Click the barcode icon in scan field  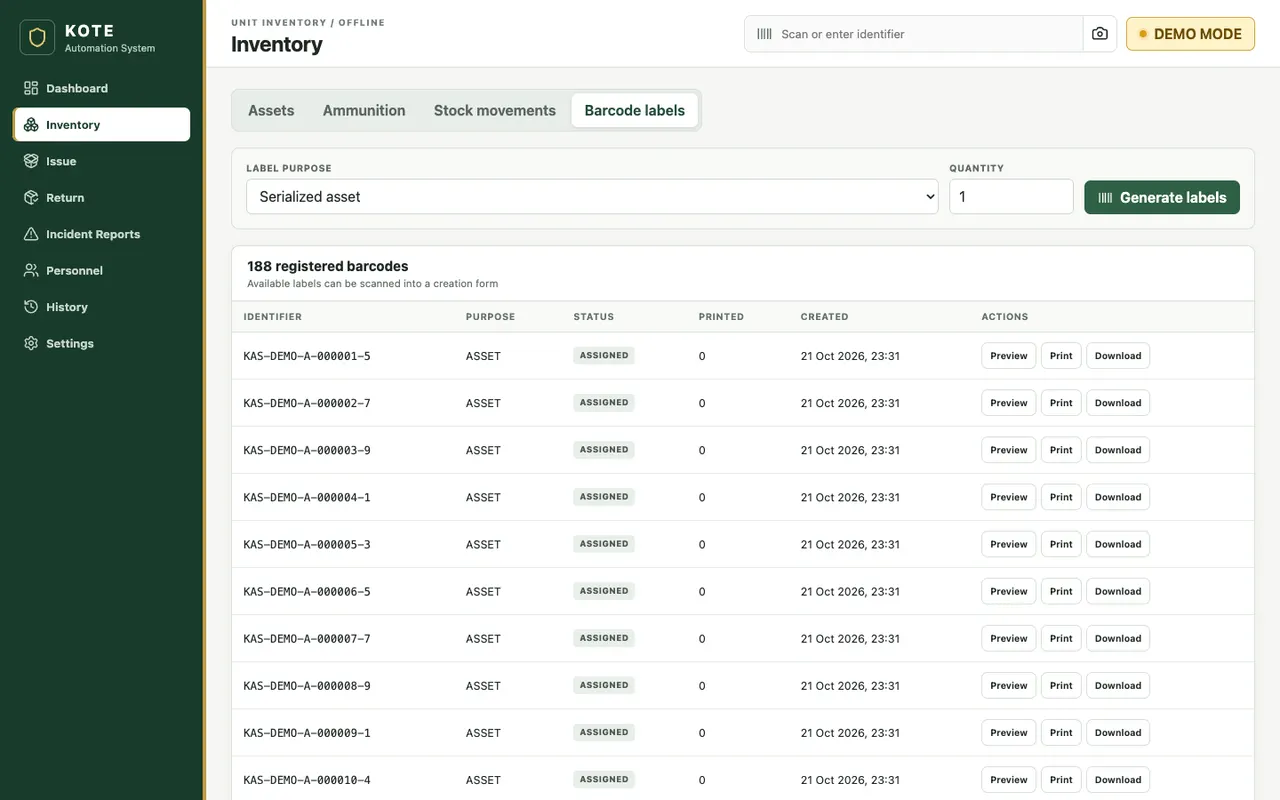(764, 34)
